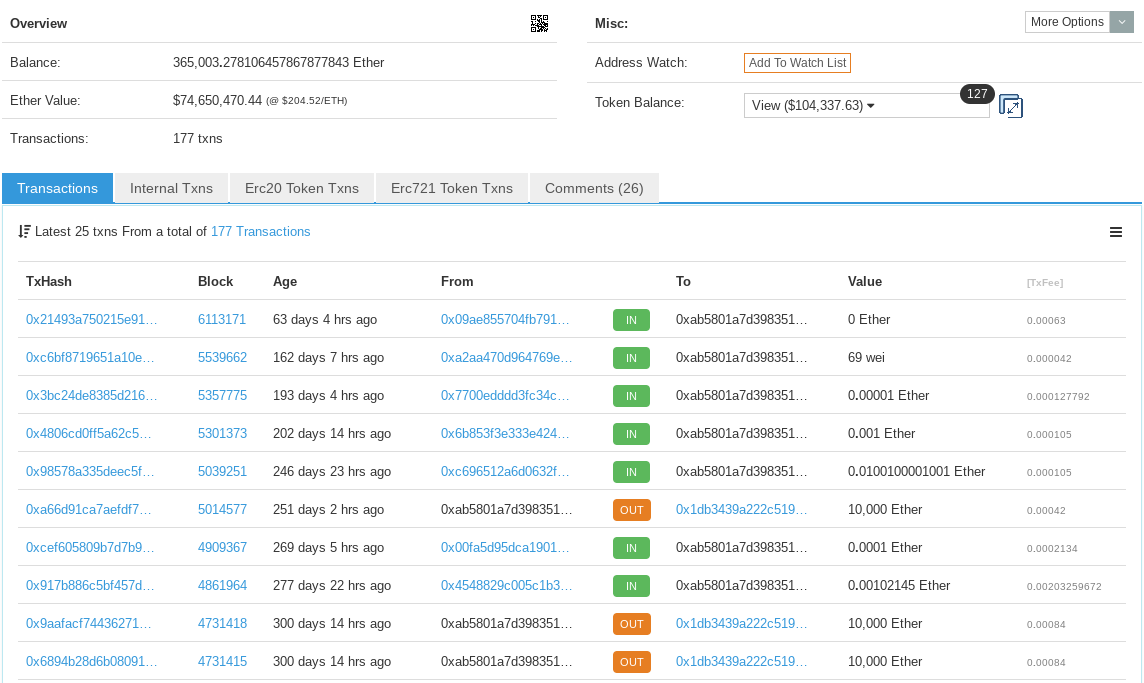The width and height of the screenshot is (1144, 683).
Task: Click Add To Watch List button
Action: click(797, 63)
